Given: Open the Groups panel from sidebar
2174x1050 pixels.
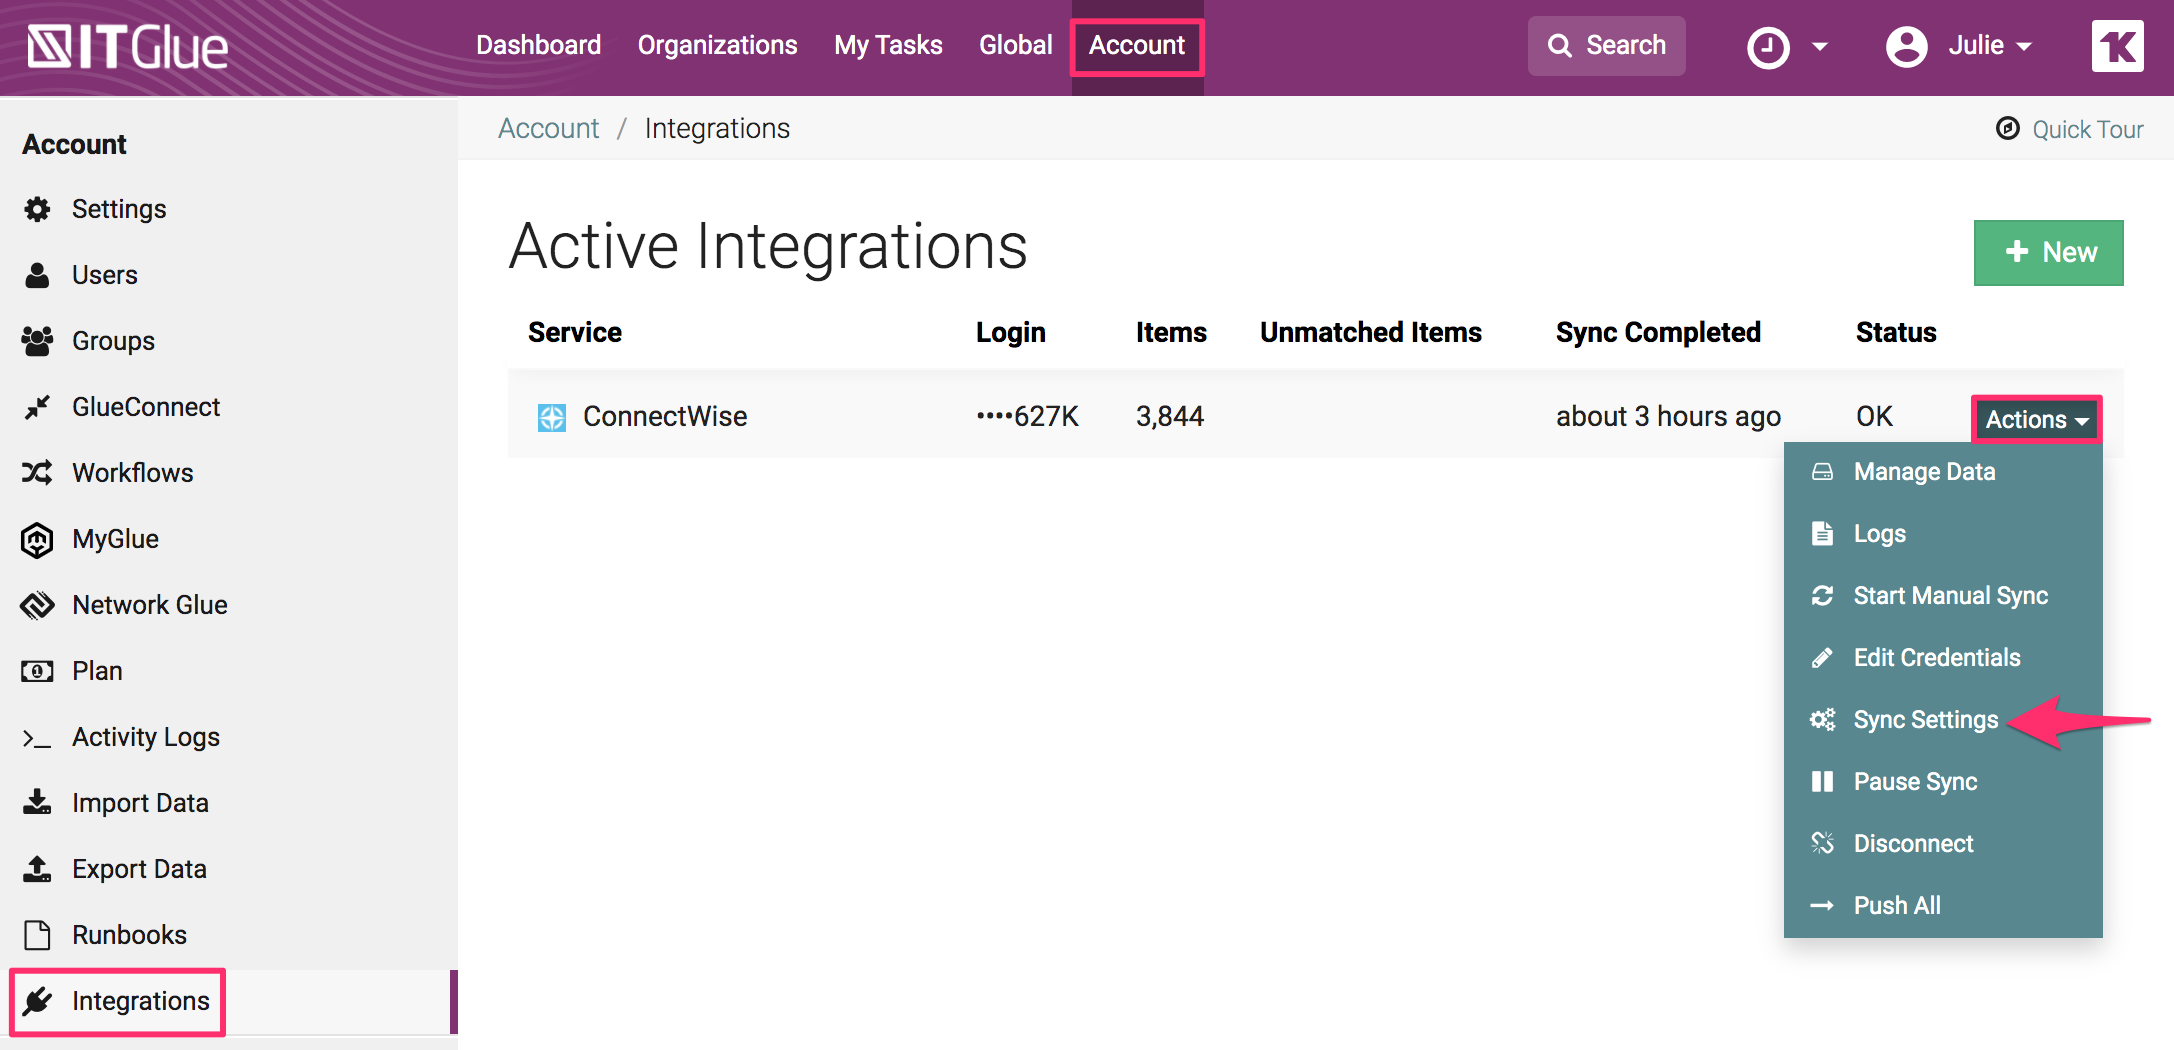Looking at the screenshot, I should [x=37, y=341].
